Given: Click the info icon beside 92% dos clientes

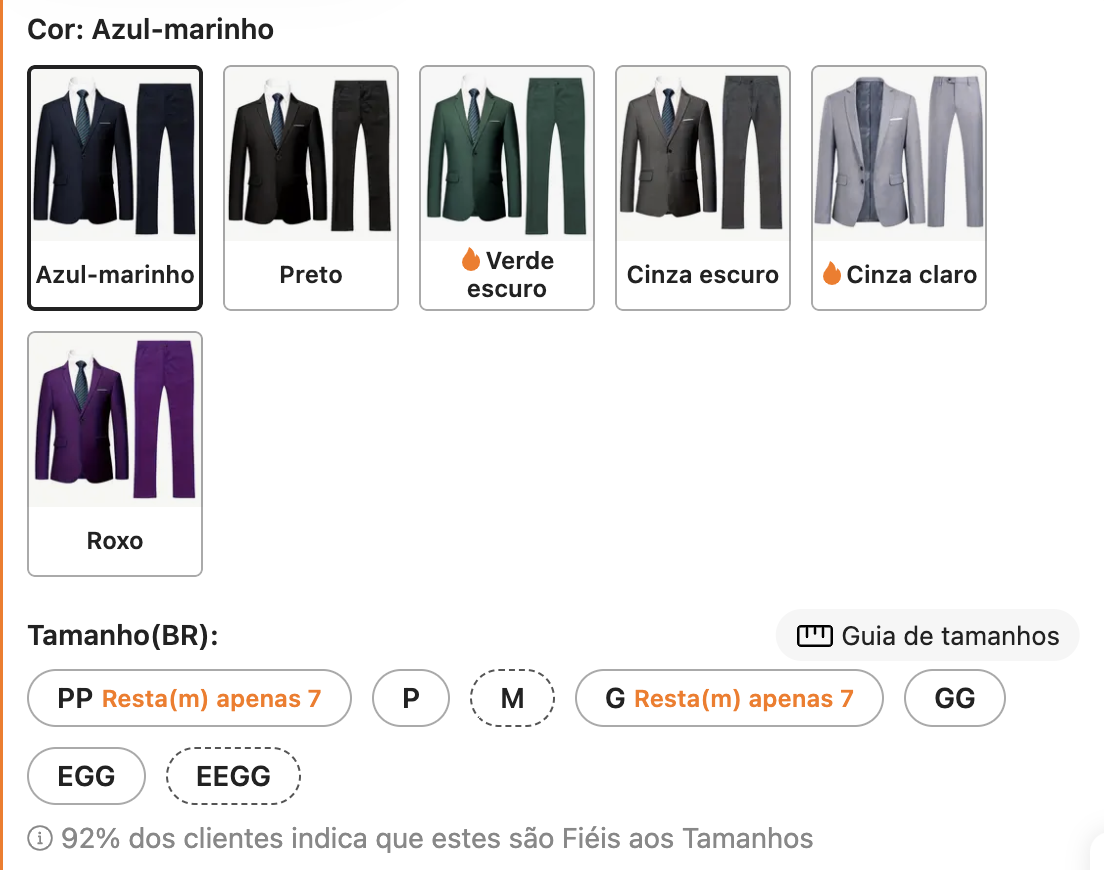Looking at the screenshot, I should click(40, 838).
